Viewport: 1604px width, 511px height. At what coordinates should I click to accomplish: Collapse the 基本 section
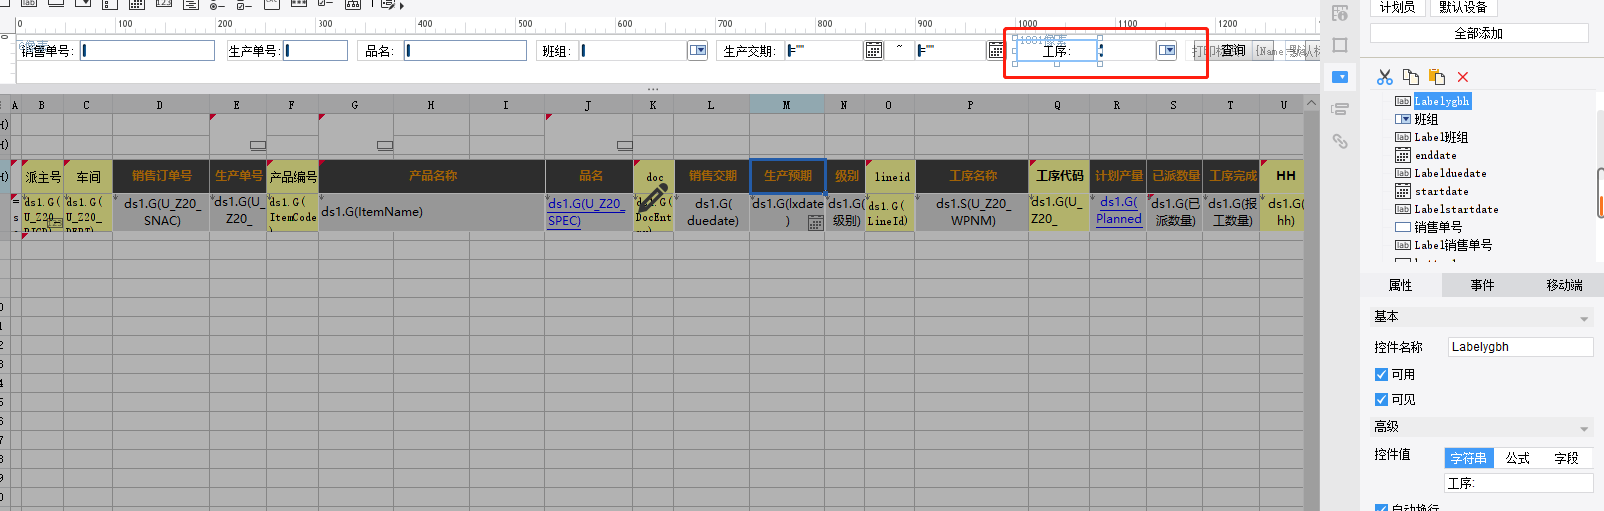(x=1584, y=319)
